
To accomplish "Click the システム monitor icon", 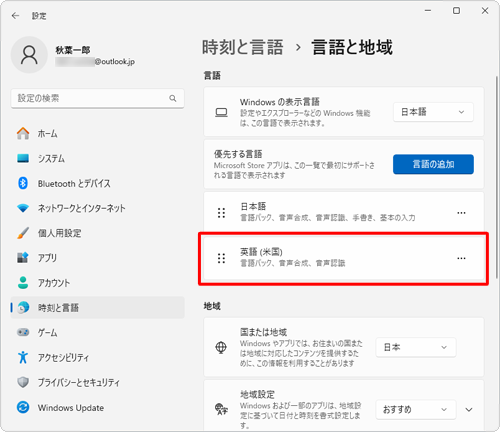I will [x=23, y=158].
